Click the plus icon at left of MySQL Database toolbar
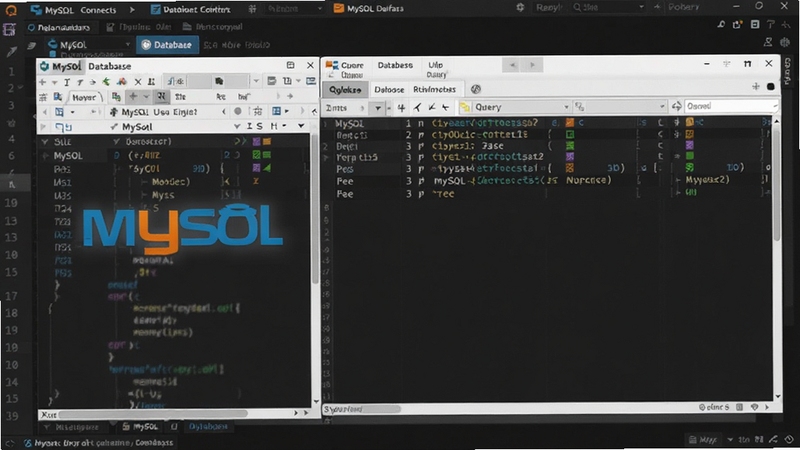Image resolution: width=800 pixels, height=450 pixels. pos(42,82)
